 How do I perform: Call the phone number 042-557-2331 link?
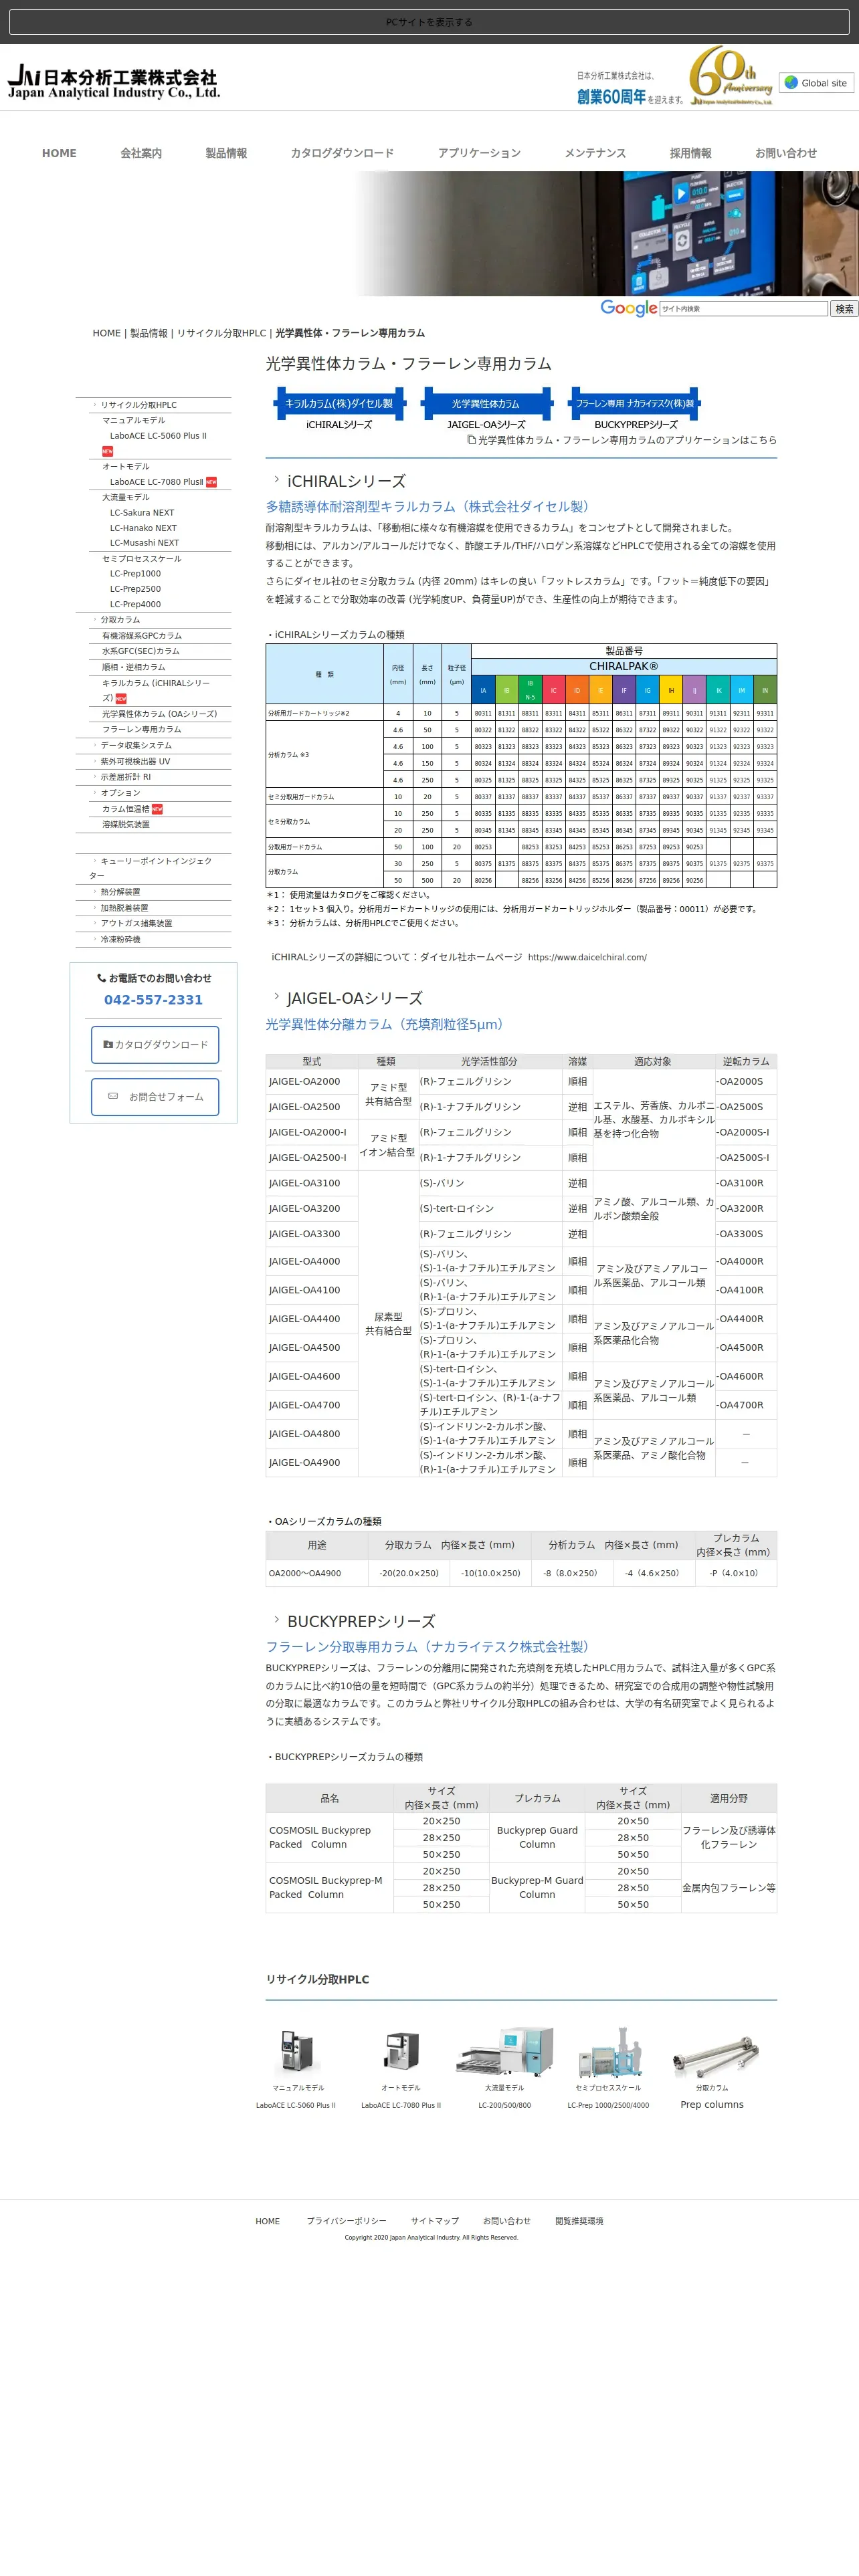tap(153, 1000)
